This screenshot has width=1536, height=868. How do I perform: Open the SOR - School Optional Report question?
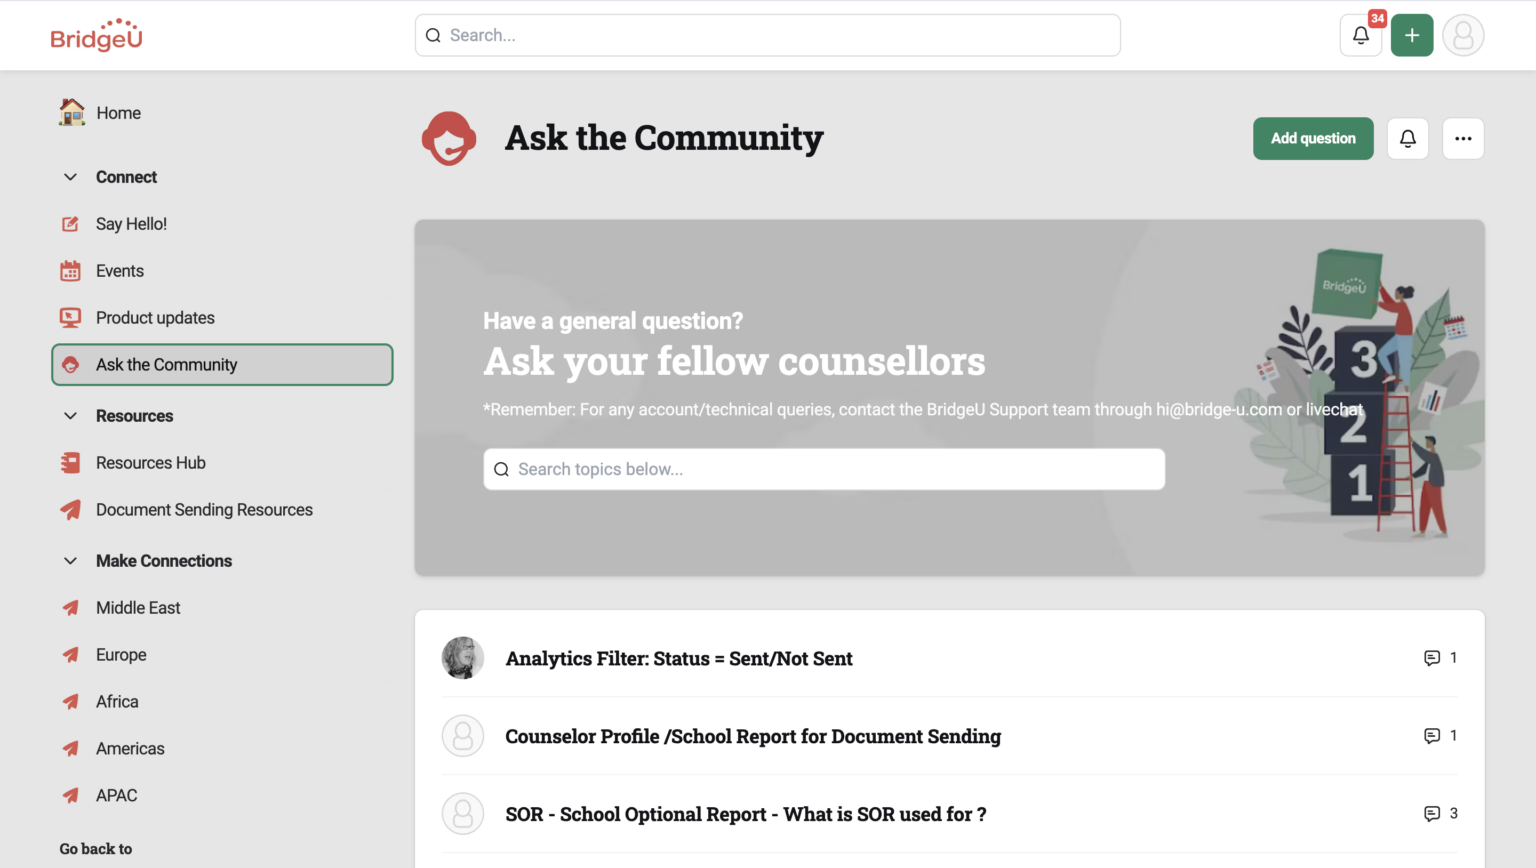click(745, 814)
